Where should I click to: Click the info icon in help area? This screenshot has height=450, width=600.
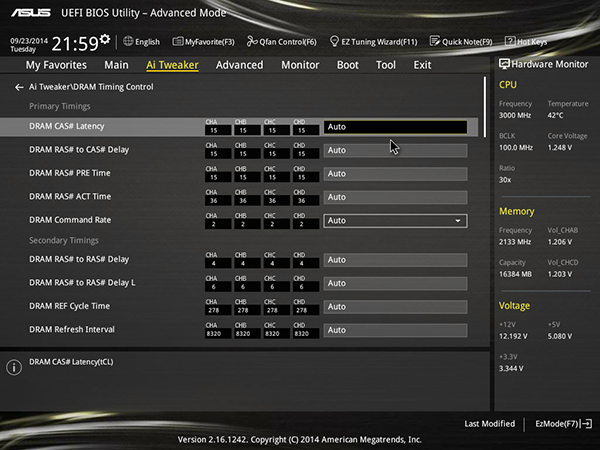click(x=14, y=367)
